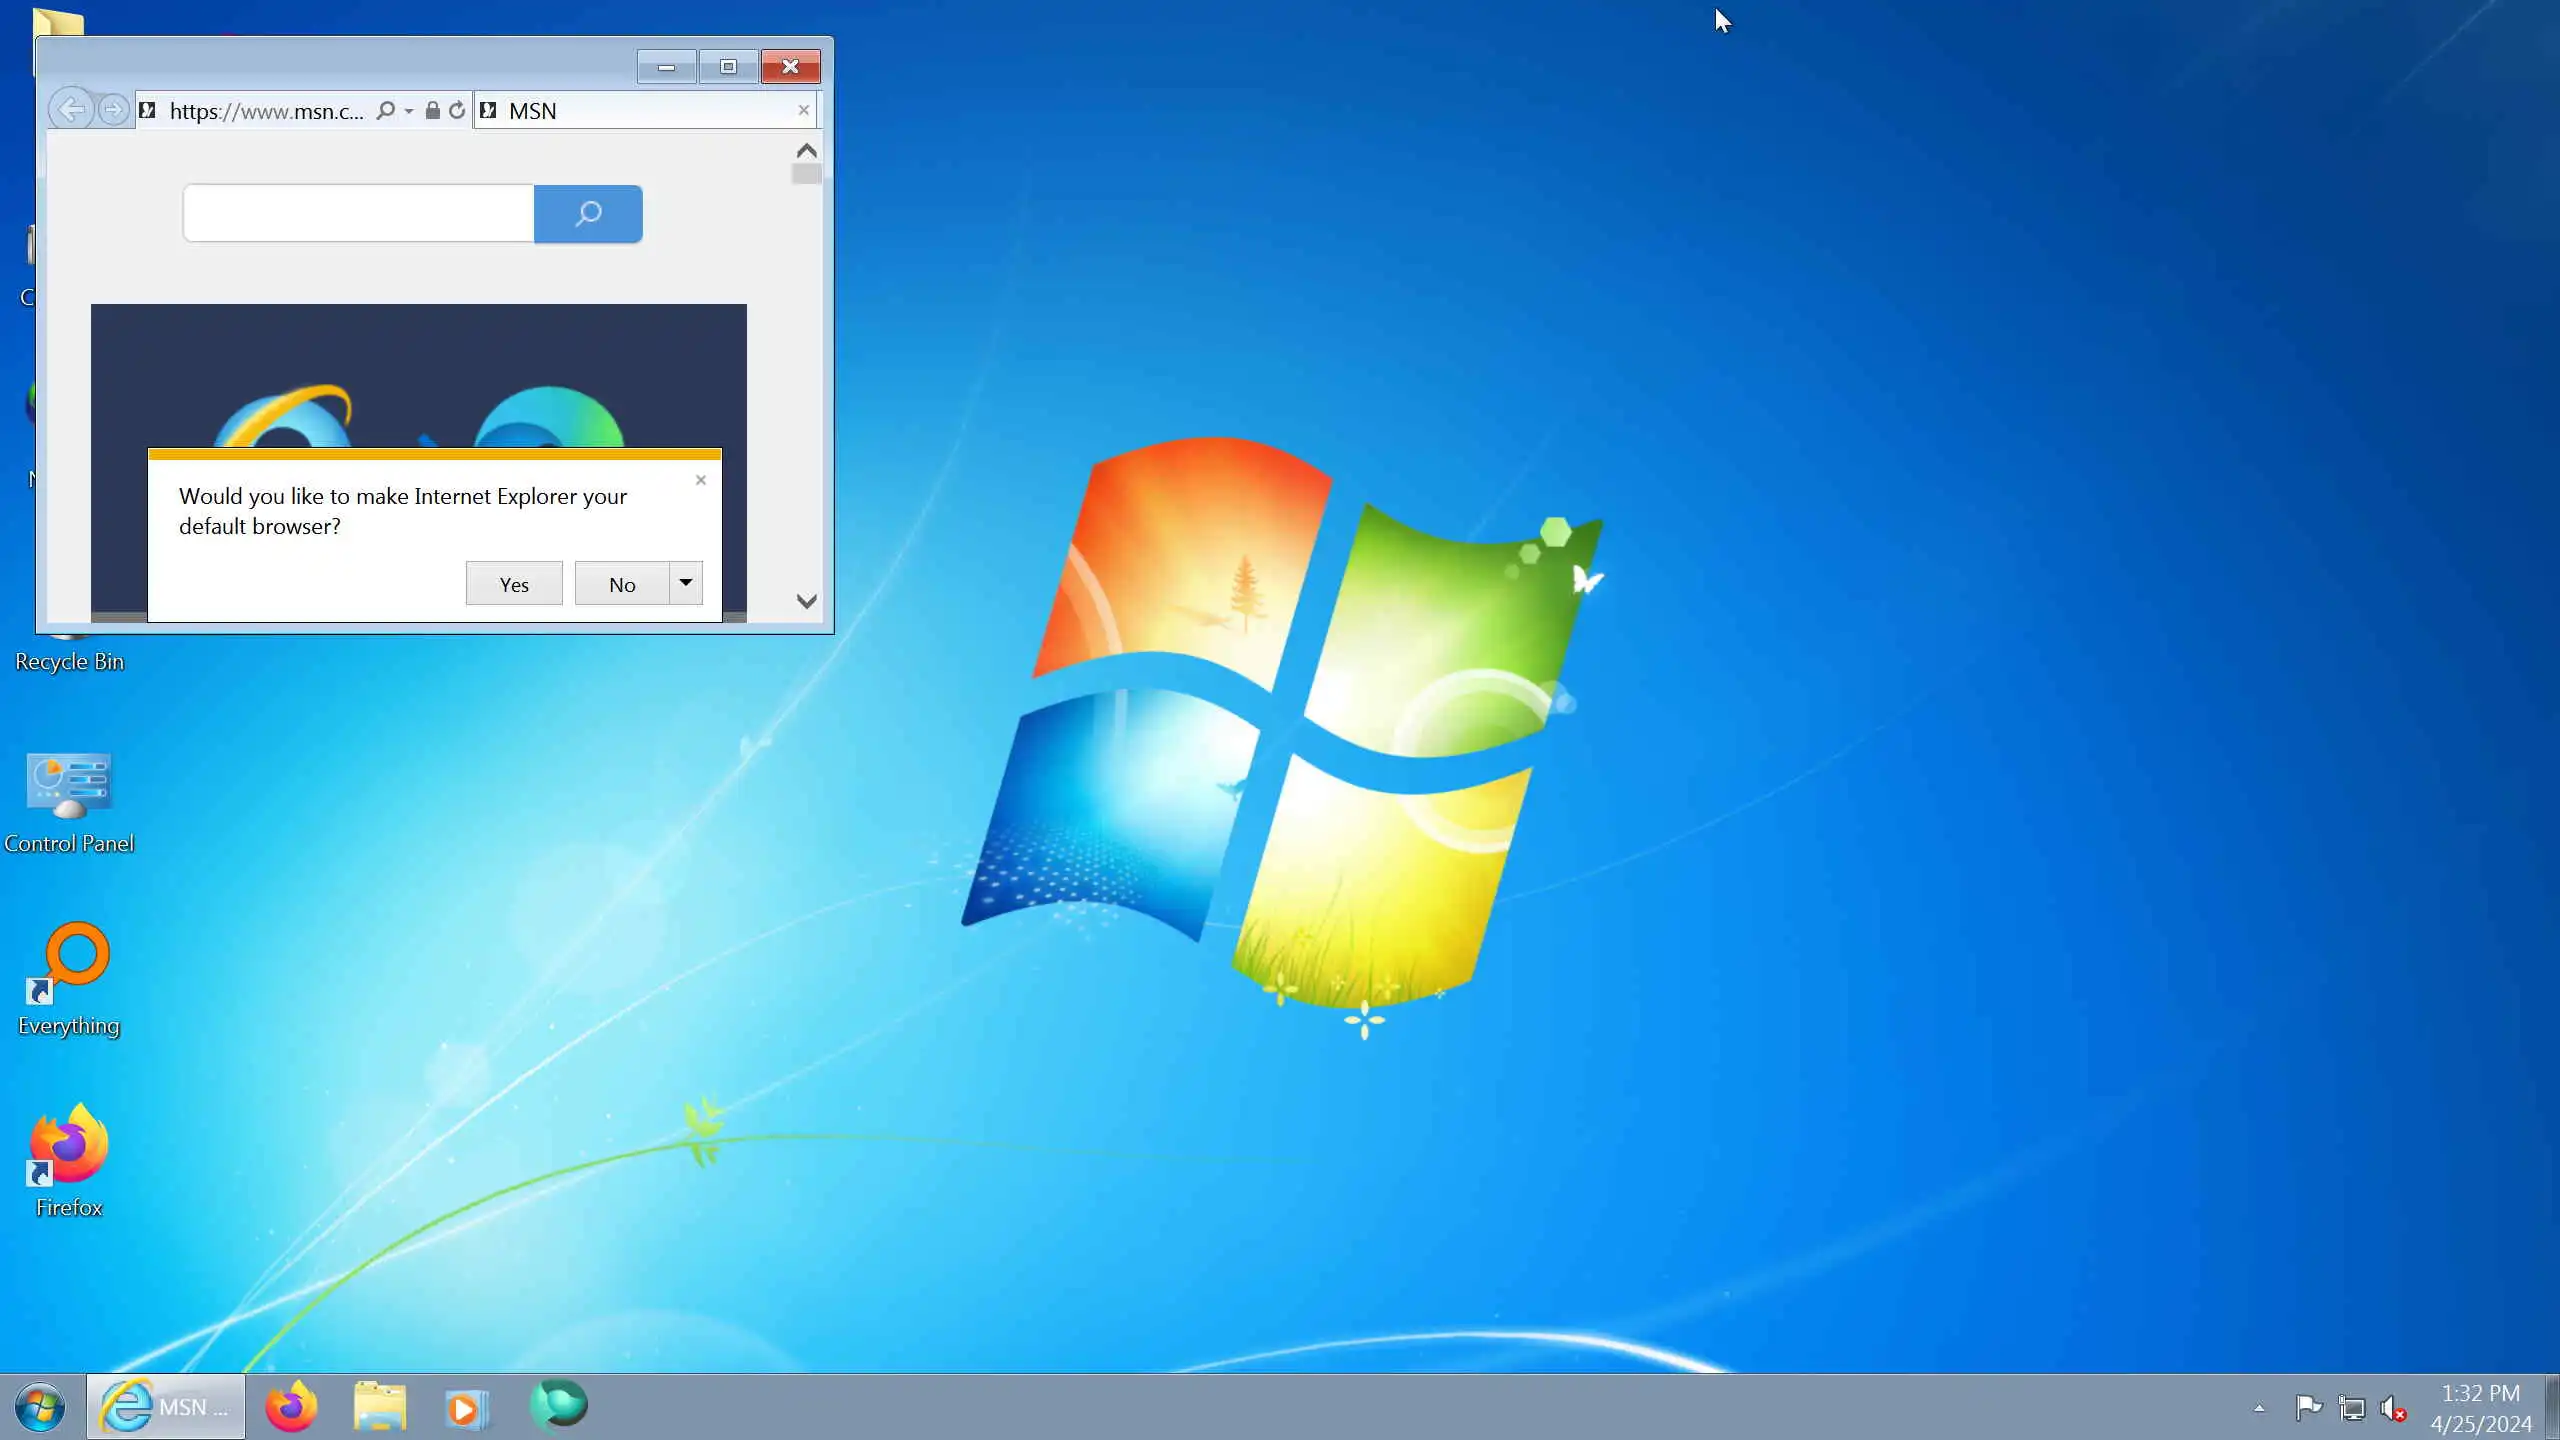
Task: Click the IE back navigation arrow
Action: [71, 110]
